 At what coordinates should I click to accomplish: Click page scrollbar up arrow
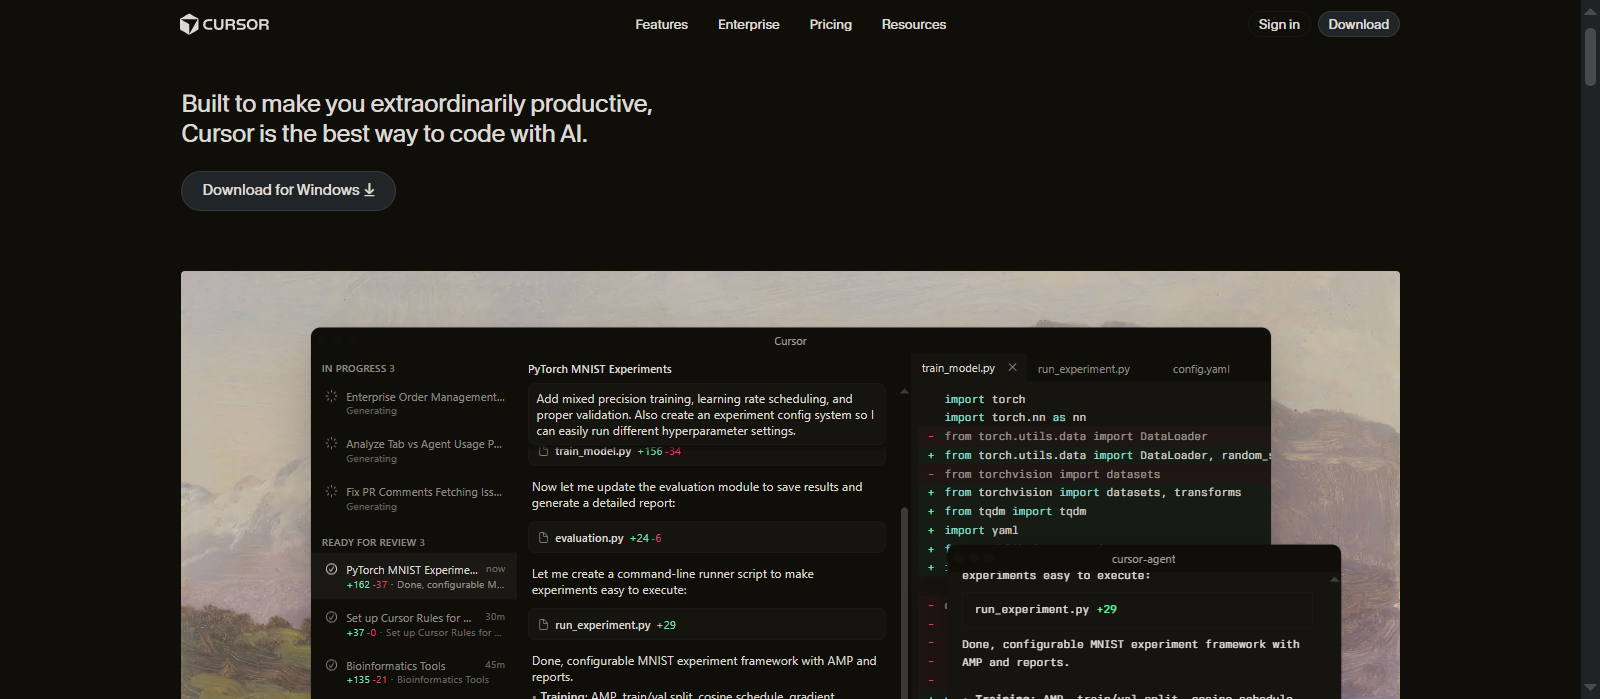[1590, 11]
